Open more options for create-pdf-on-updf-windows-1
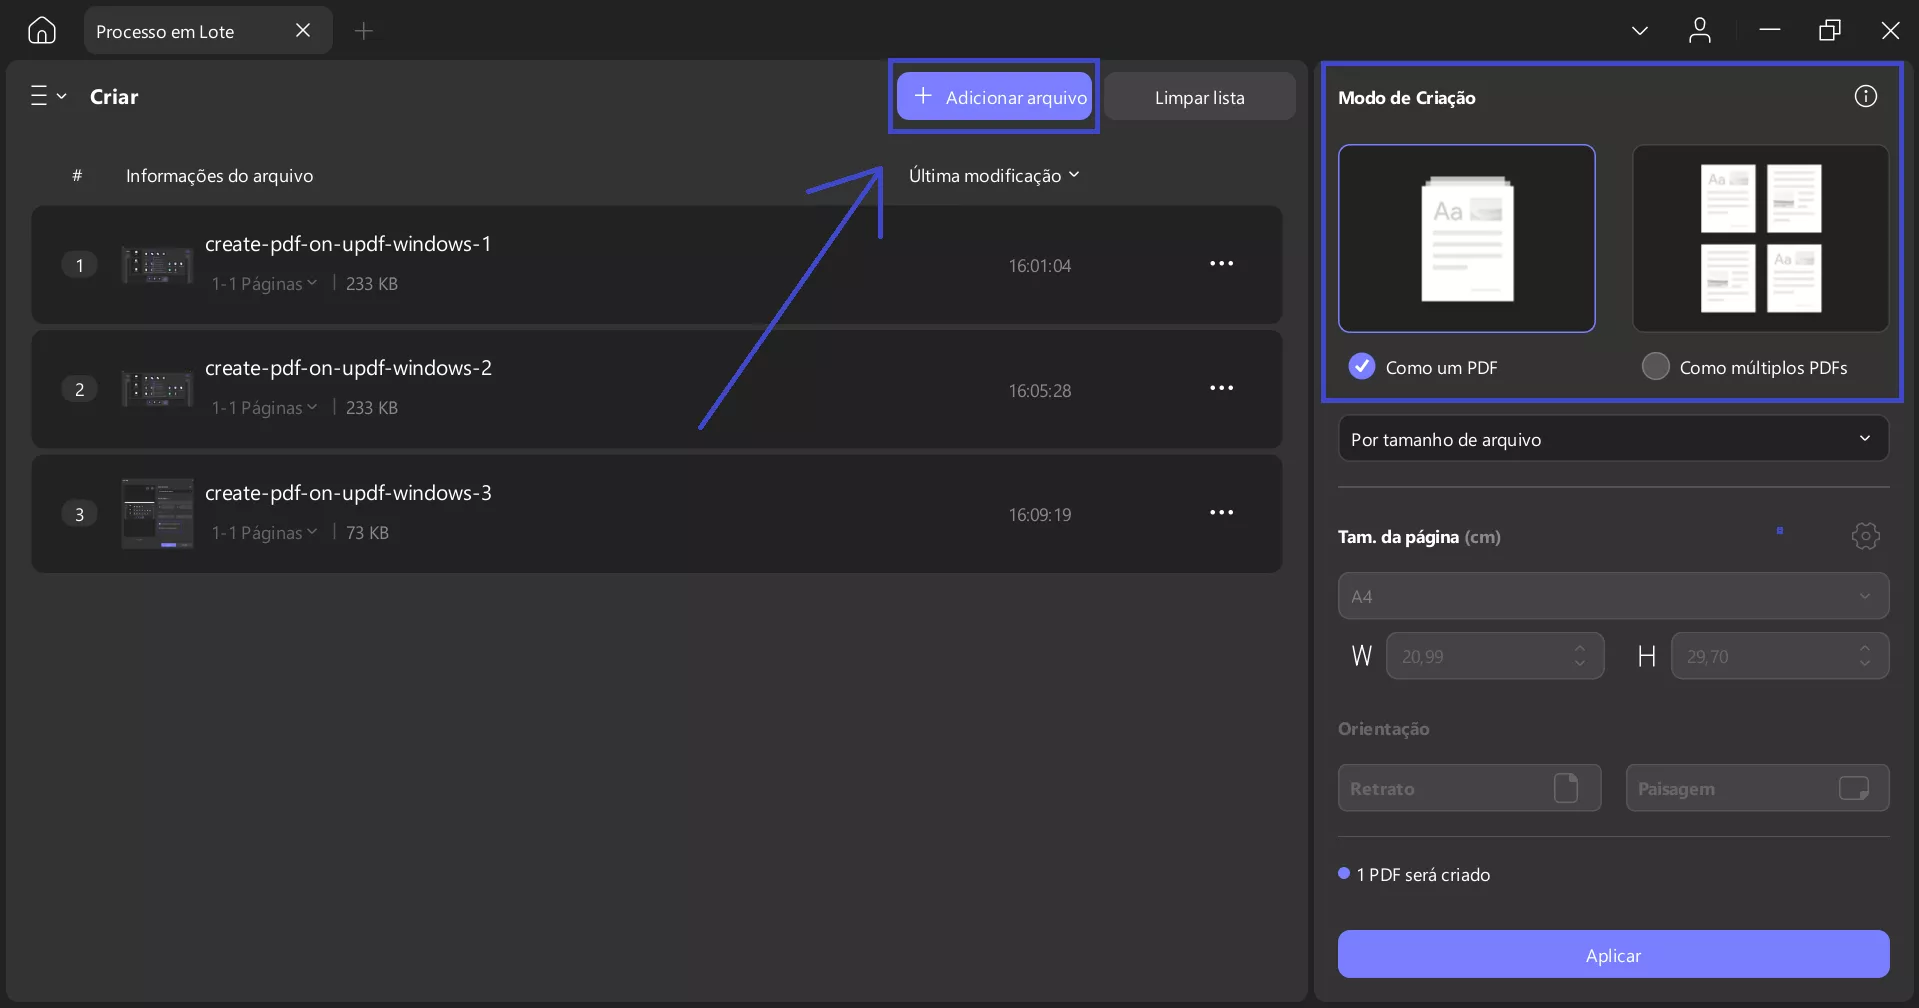The width and height of the screenshot is (1919, 1008). [x=1221, y=263]
